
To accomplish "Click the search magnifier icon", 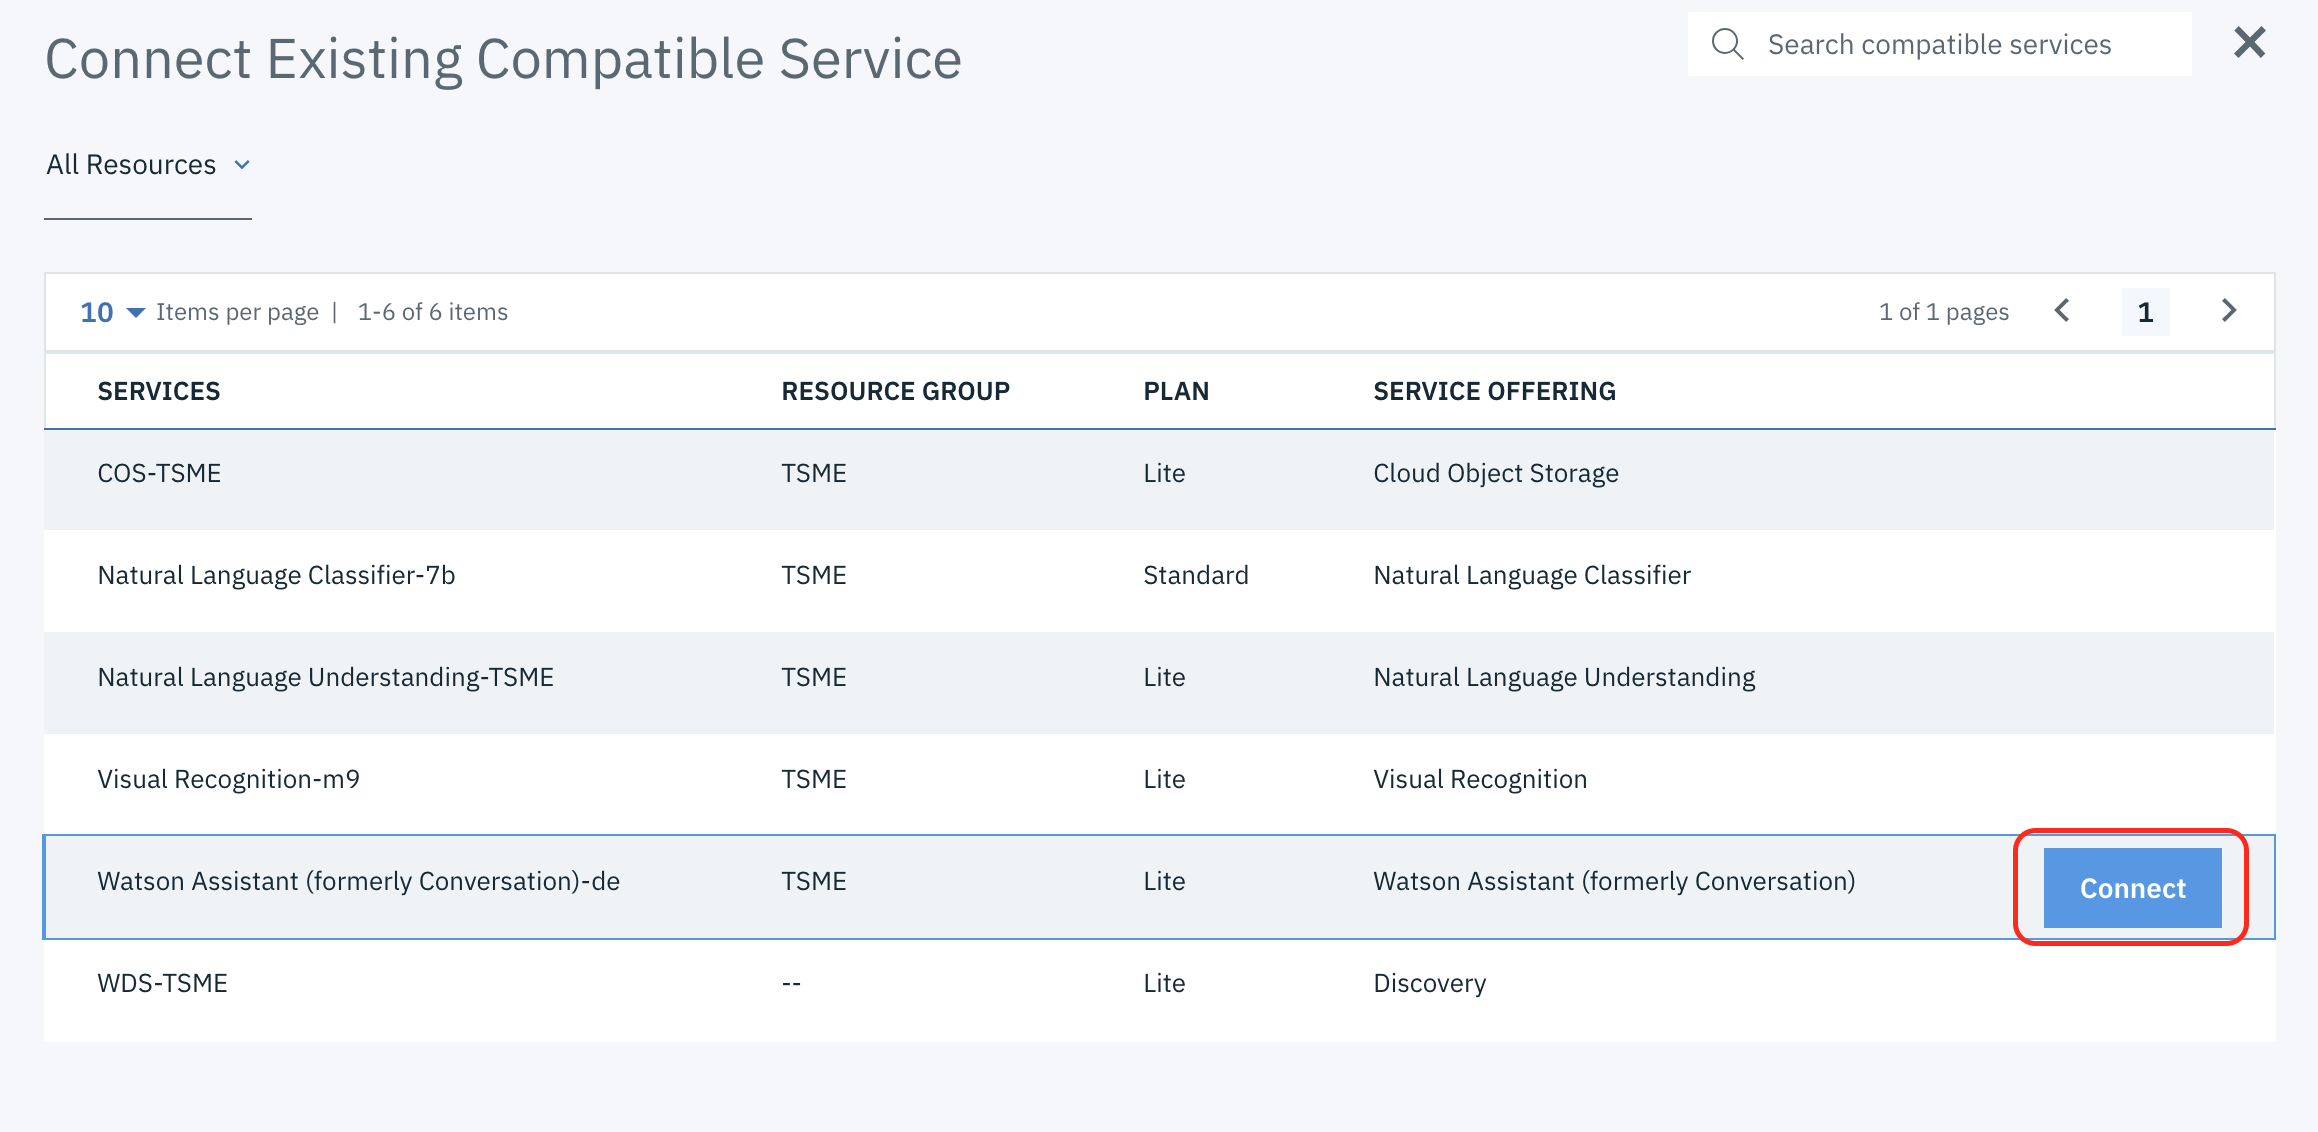I will [x=1727, y=44].
